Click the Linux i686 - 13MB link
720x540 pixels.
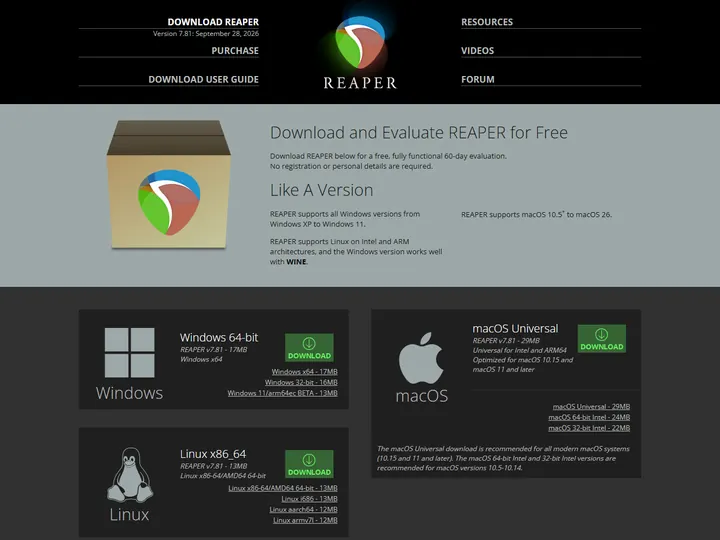pos(309,499)
